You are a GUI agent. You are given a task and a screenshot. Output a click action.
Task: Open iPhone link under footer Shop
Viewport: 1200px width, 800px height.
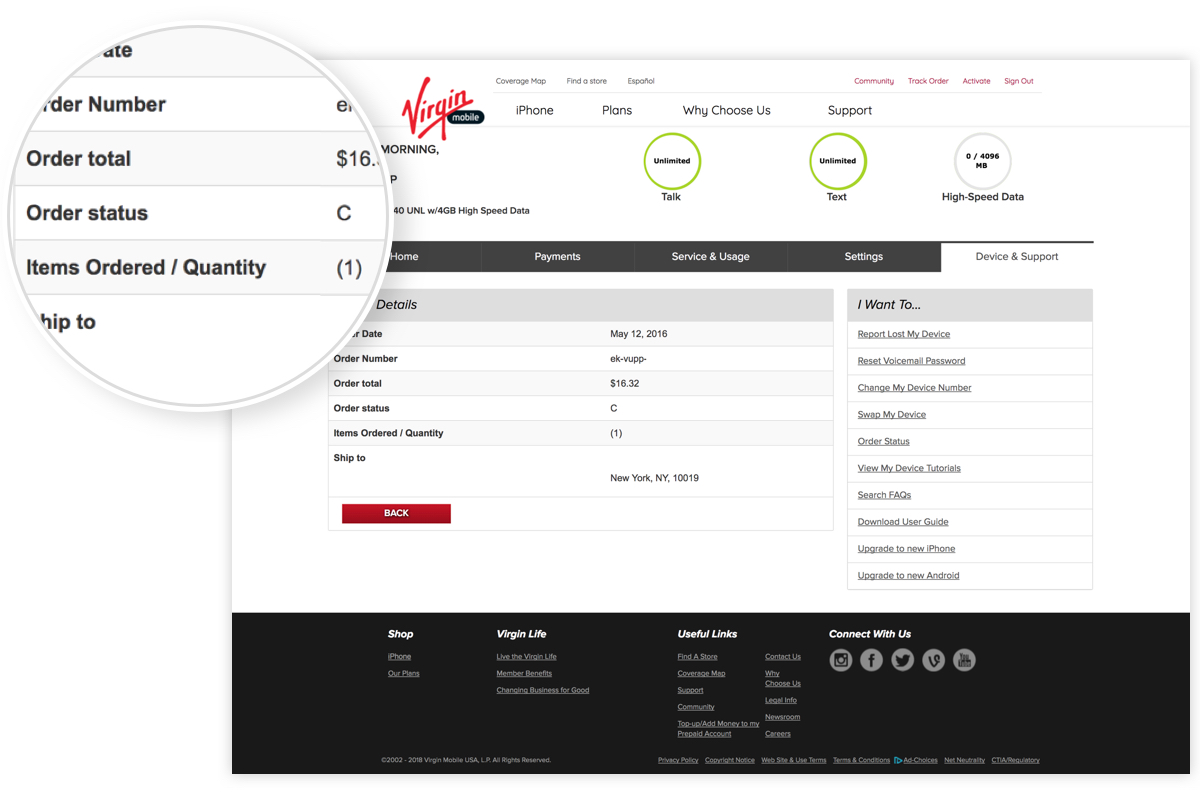tap(399, 657)
